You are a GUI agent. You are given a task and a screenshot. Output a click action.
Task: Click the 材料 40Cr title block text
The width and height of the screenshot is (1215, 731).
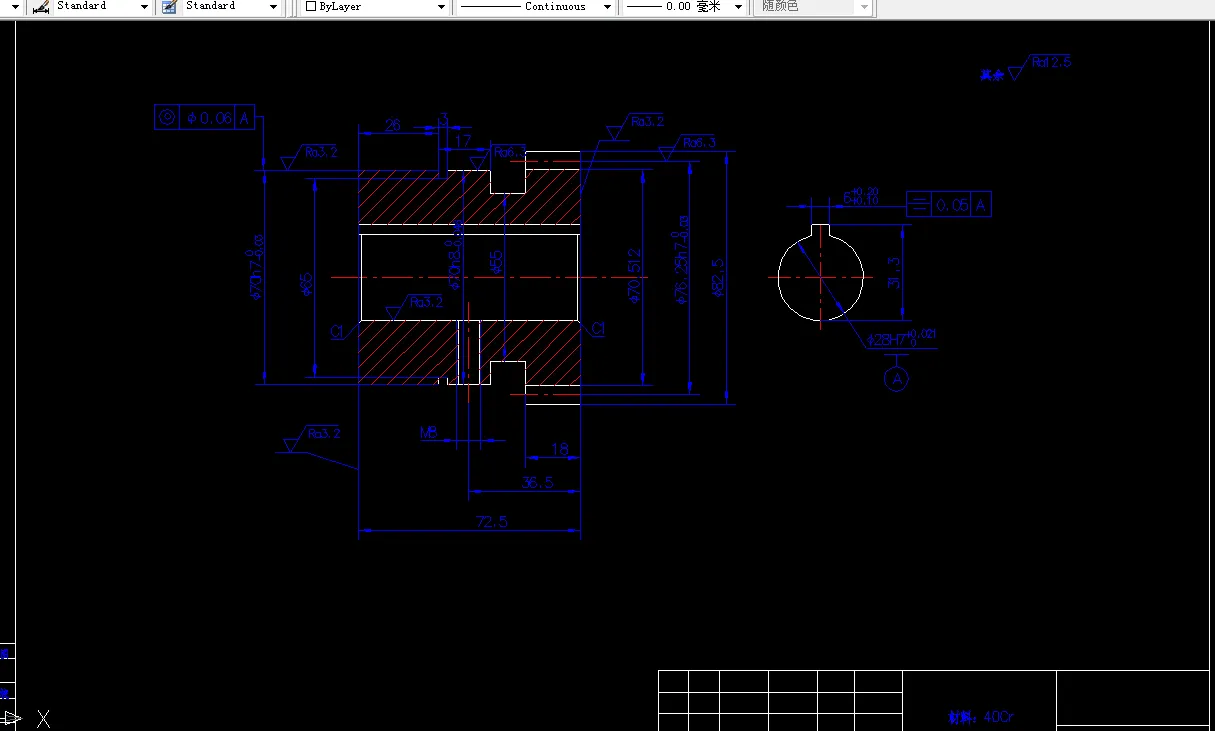978,716
